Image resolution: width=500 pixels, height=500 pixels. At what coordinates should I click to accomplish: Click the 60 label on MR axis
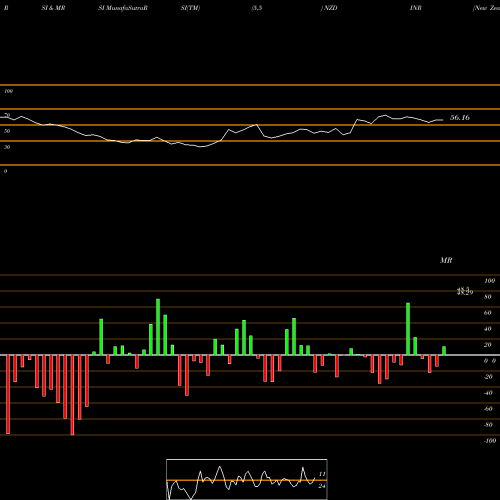pyautogui.click(x=488, y=313)
